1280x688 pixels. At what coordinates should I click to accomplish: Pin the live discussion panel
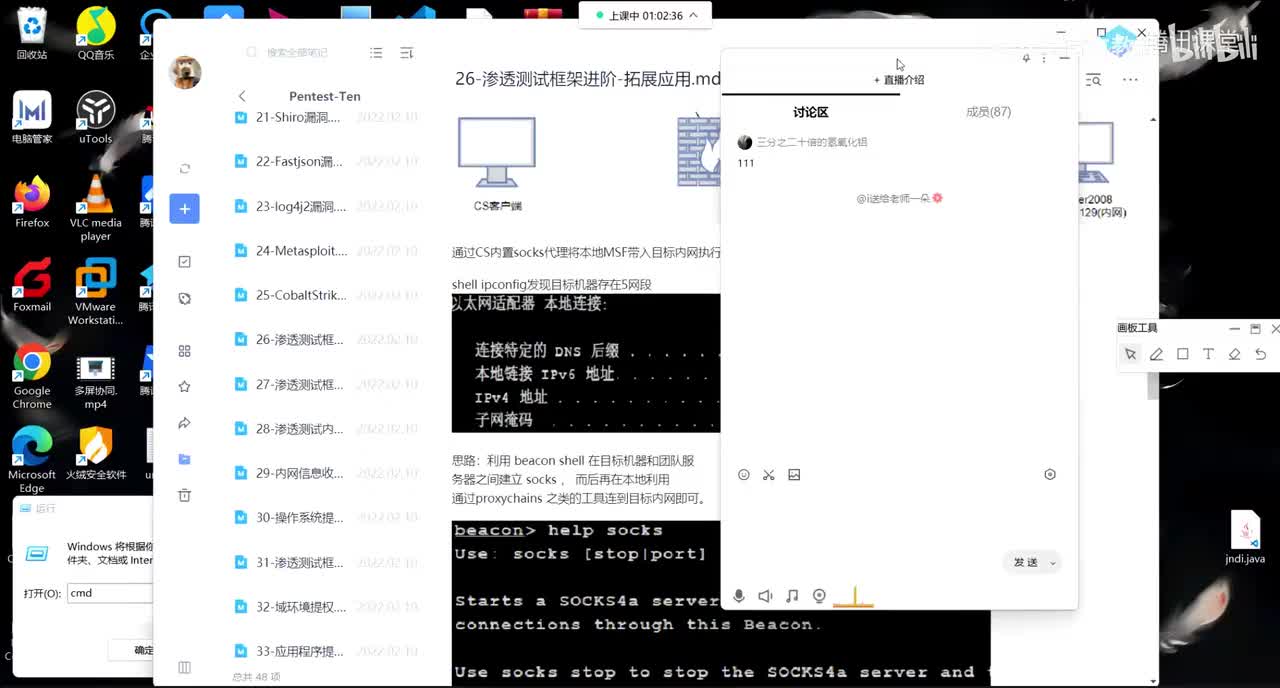pyautogui.click(x=1026, y=59)
